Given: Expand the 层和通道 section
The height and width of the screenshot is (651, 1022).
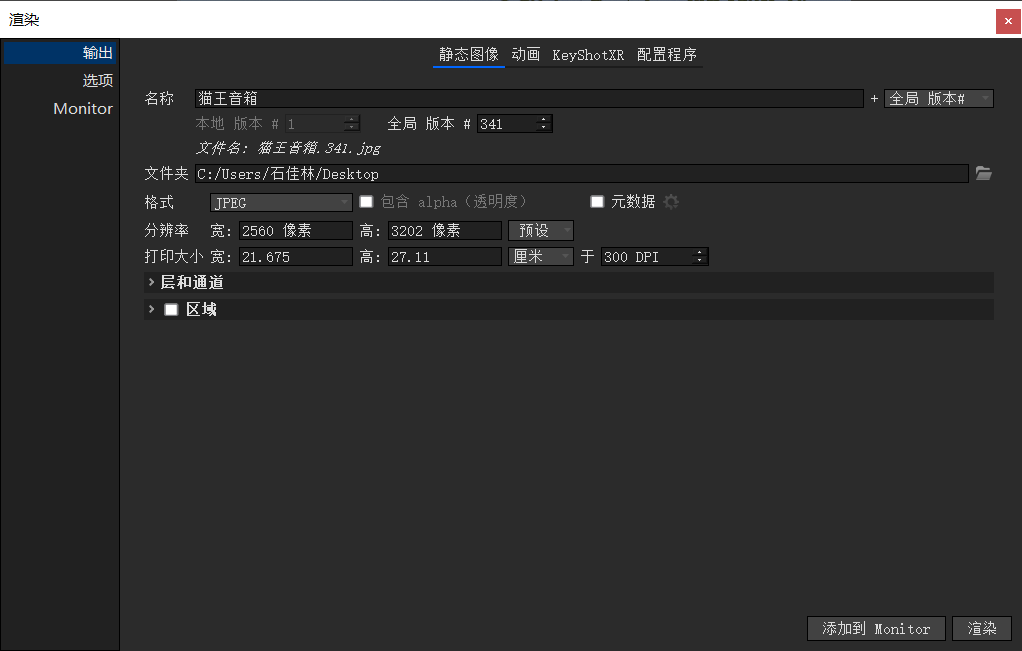Looking at the screenshot, I should click(151, 282).
